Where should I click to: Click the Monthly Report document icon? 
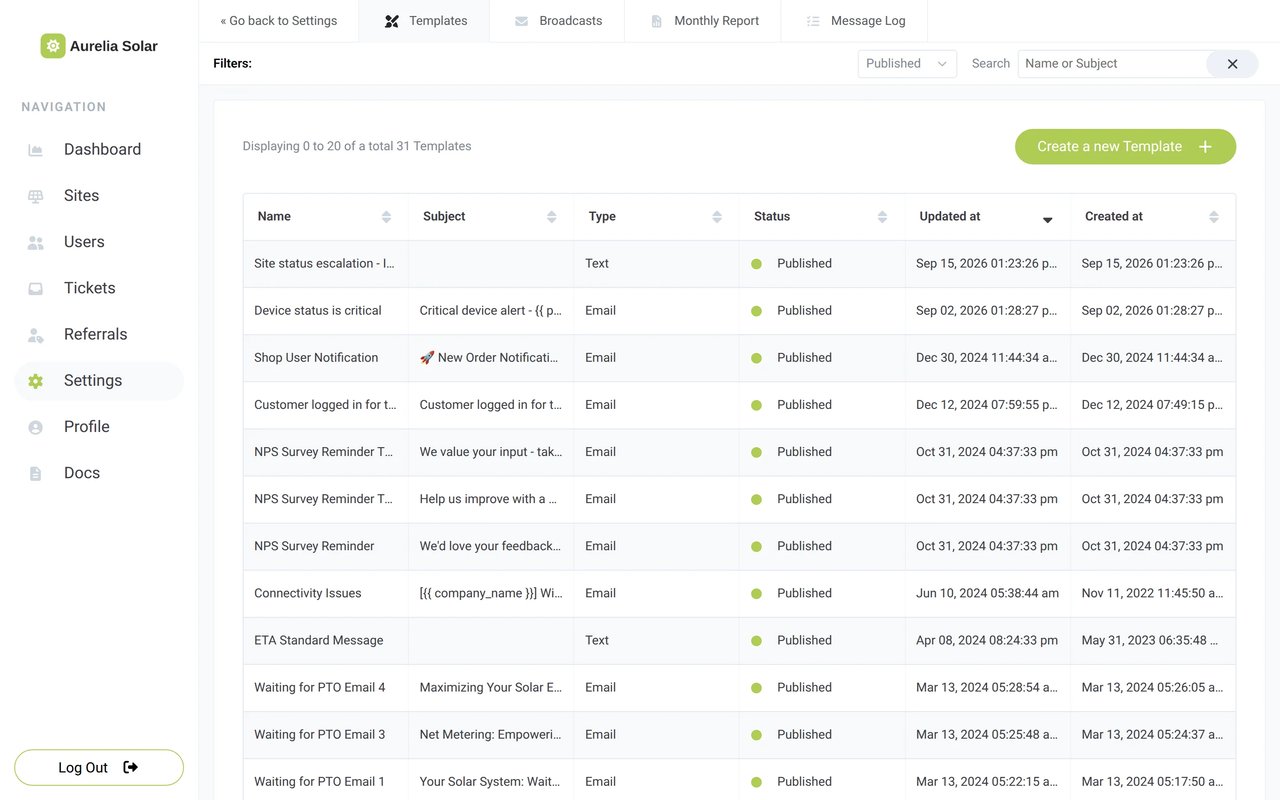pos(656,21)
